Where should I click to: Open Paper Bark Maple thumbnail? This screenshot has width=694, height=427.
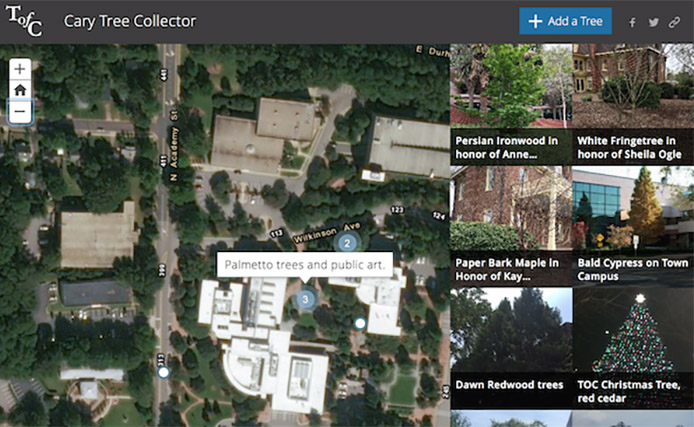click(x=511, y=226)
